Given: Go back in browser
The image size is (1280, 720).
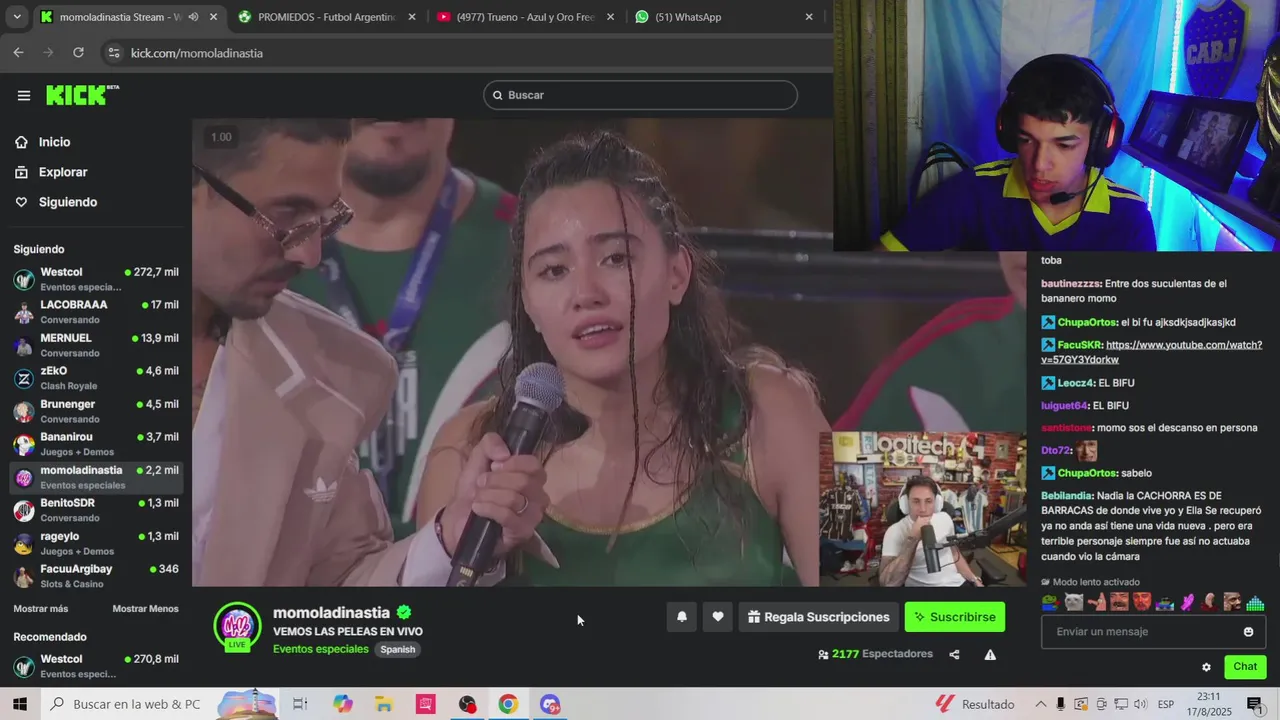Looking at the screenshot, I should (x=18, y=53).
